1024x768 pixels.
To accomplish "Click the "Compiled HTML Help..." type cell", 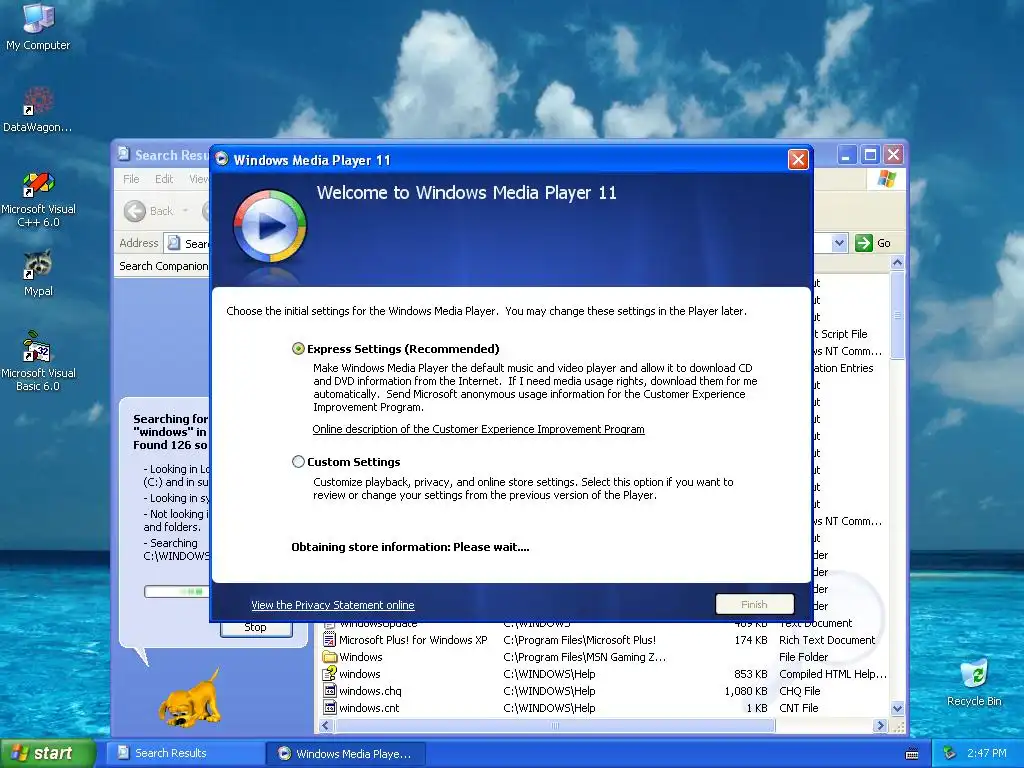I will point(833,674).
